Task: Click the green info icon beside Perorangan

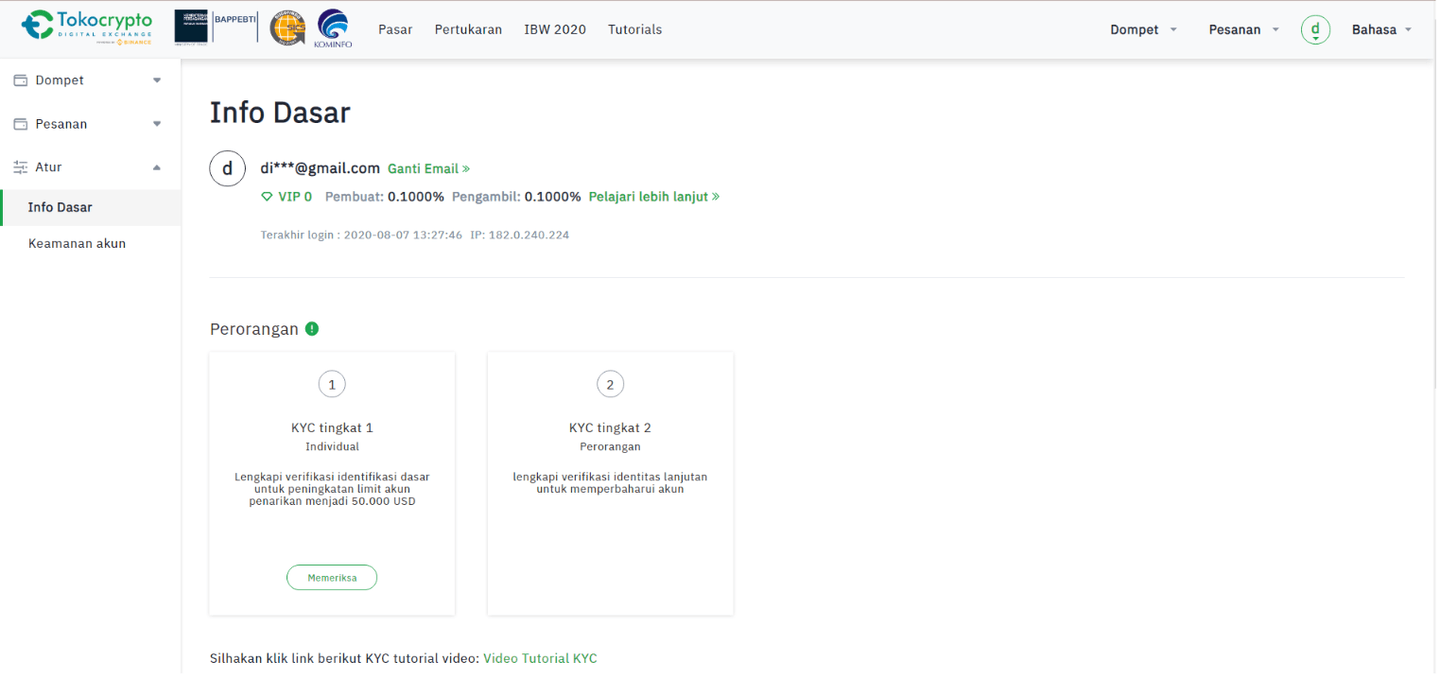Action: pyautogui.click(x=312, y=329)
